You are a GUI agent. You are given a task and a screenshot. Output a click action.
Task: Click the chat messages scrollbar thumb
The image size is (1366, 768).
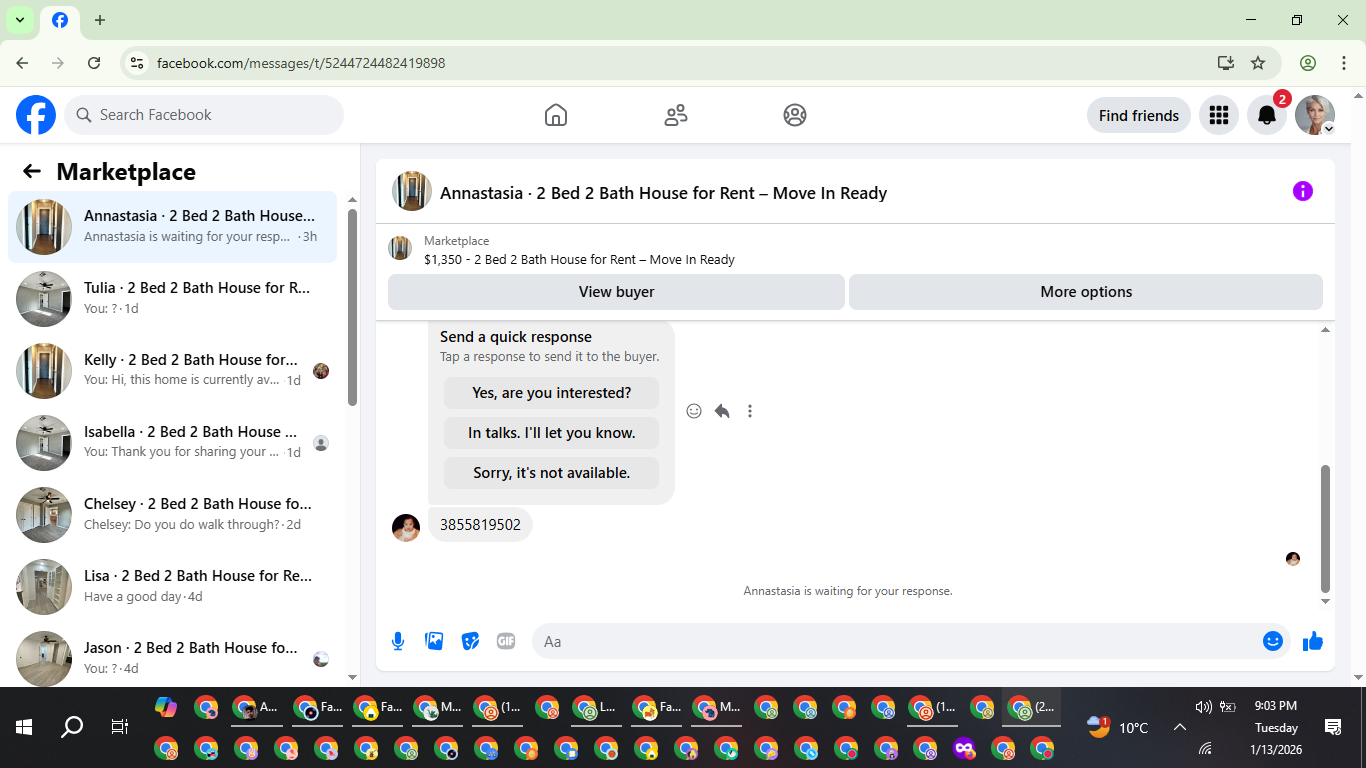click(x=1326, y=529)
